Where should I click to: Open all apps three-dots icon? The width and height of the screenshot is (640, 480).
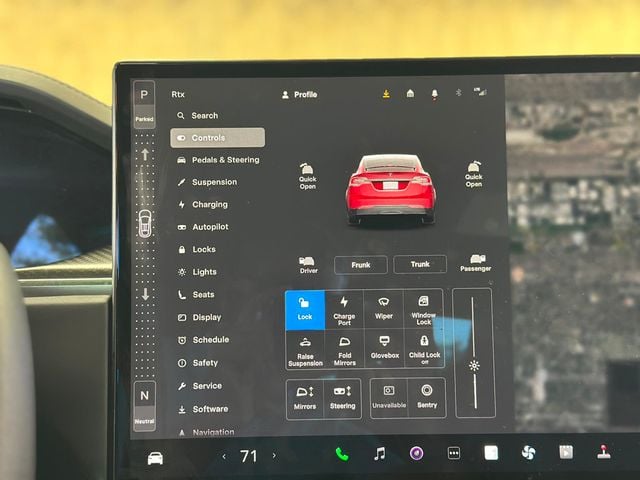454,453
